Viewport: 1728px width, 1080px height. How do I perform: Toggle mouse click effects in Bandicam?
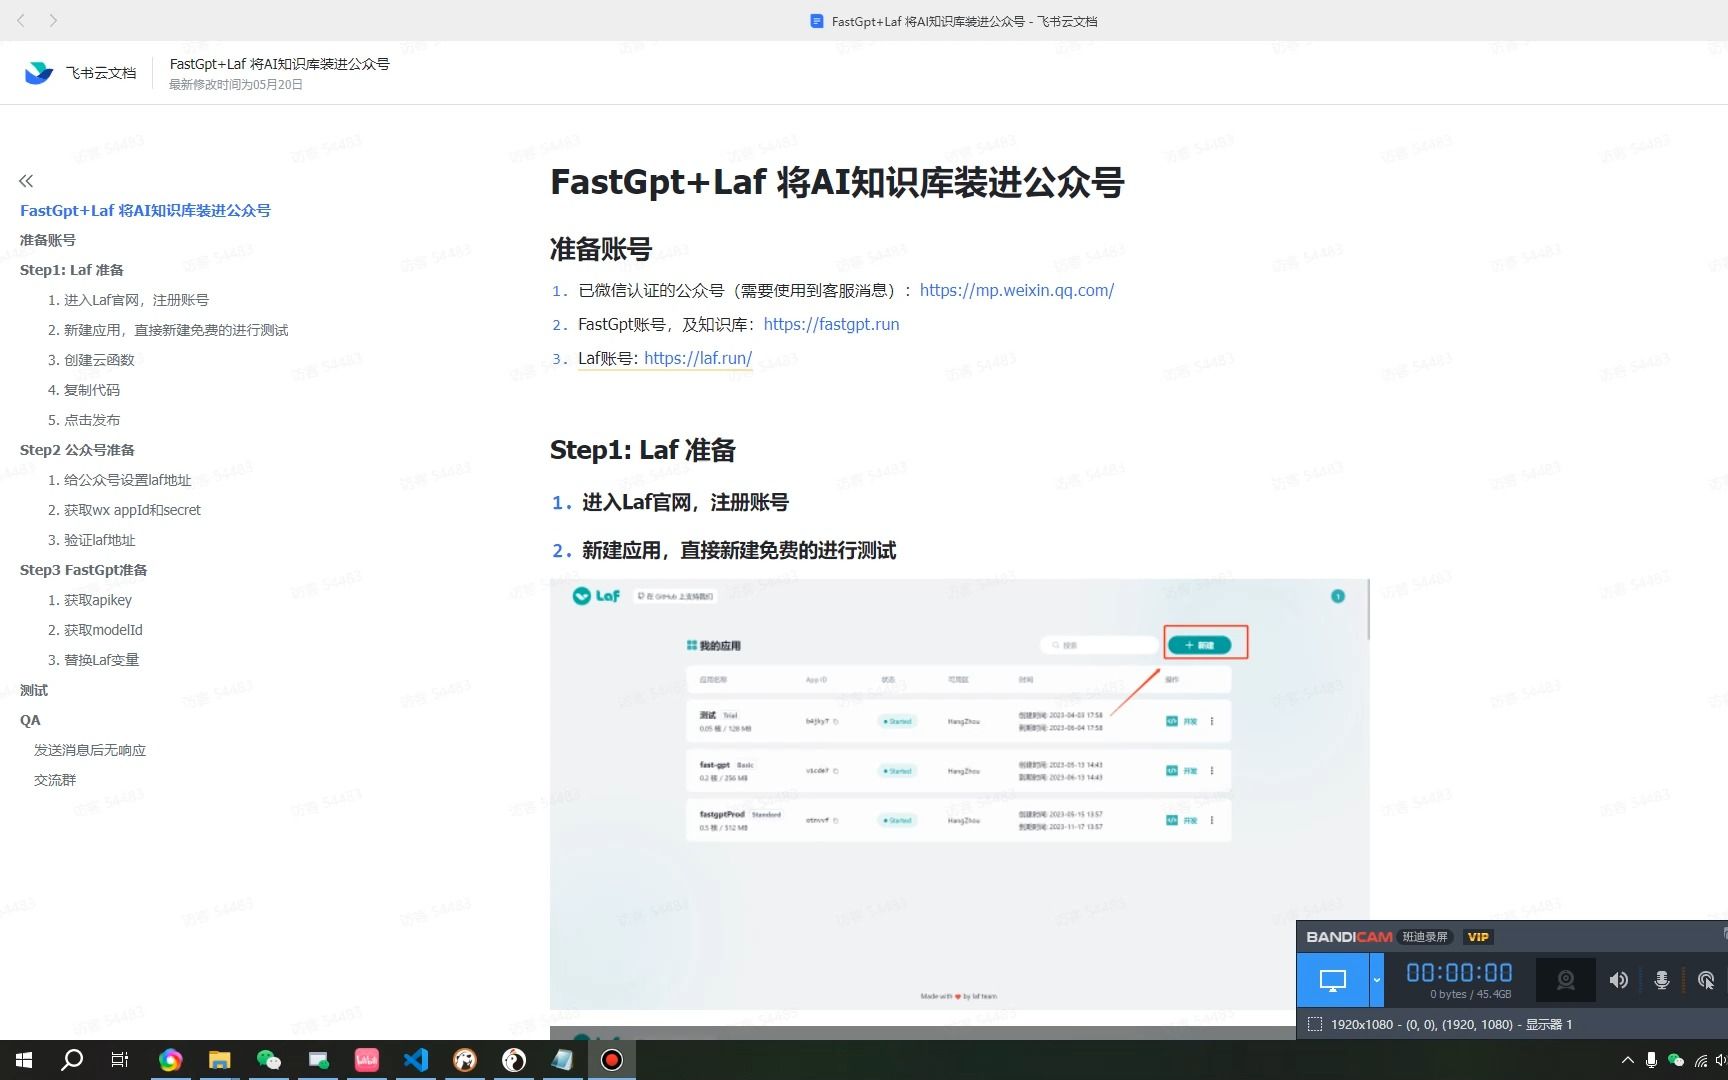tap(1708, 980)
